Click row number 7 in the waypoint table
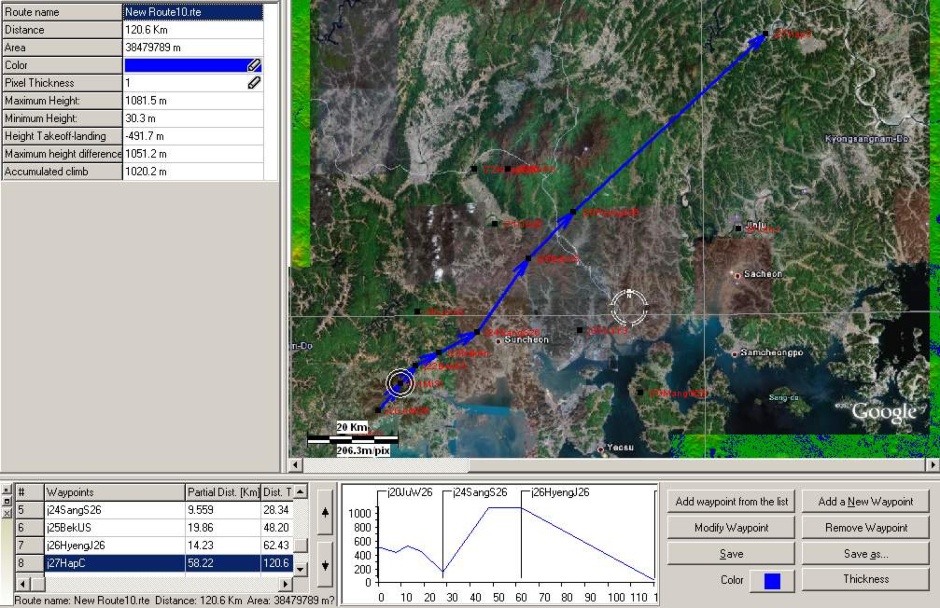Screen dimensions: 940x608 [29, 545]
